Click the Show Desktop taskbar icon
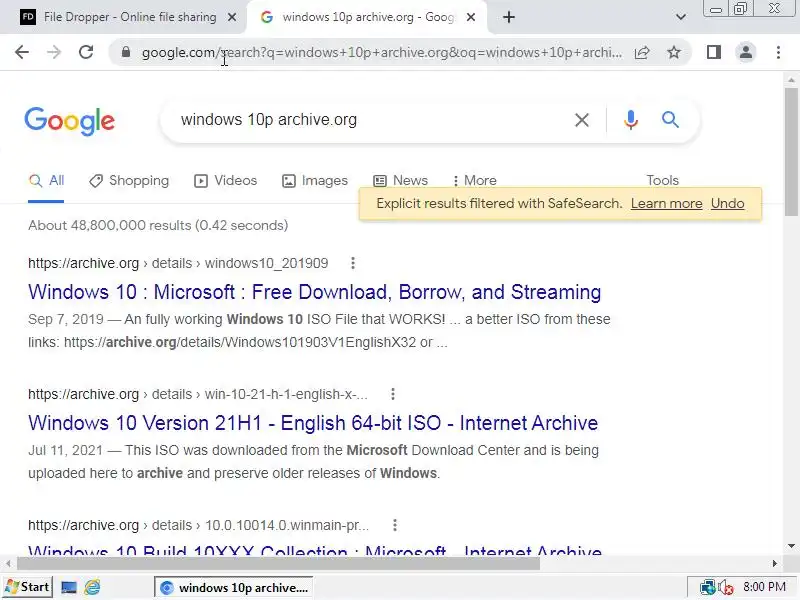800x600 pixels. pyautogui.click(x=69, y=588)
